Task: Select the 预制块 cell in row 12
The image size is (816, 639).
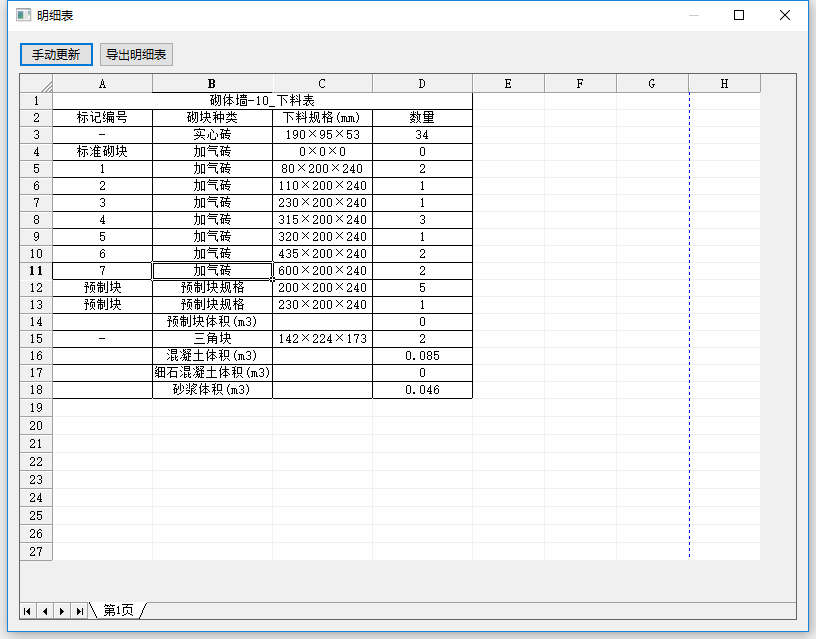Action: click(103, 288)
